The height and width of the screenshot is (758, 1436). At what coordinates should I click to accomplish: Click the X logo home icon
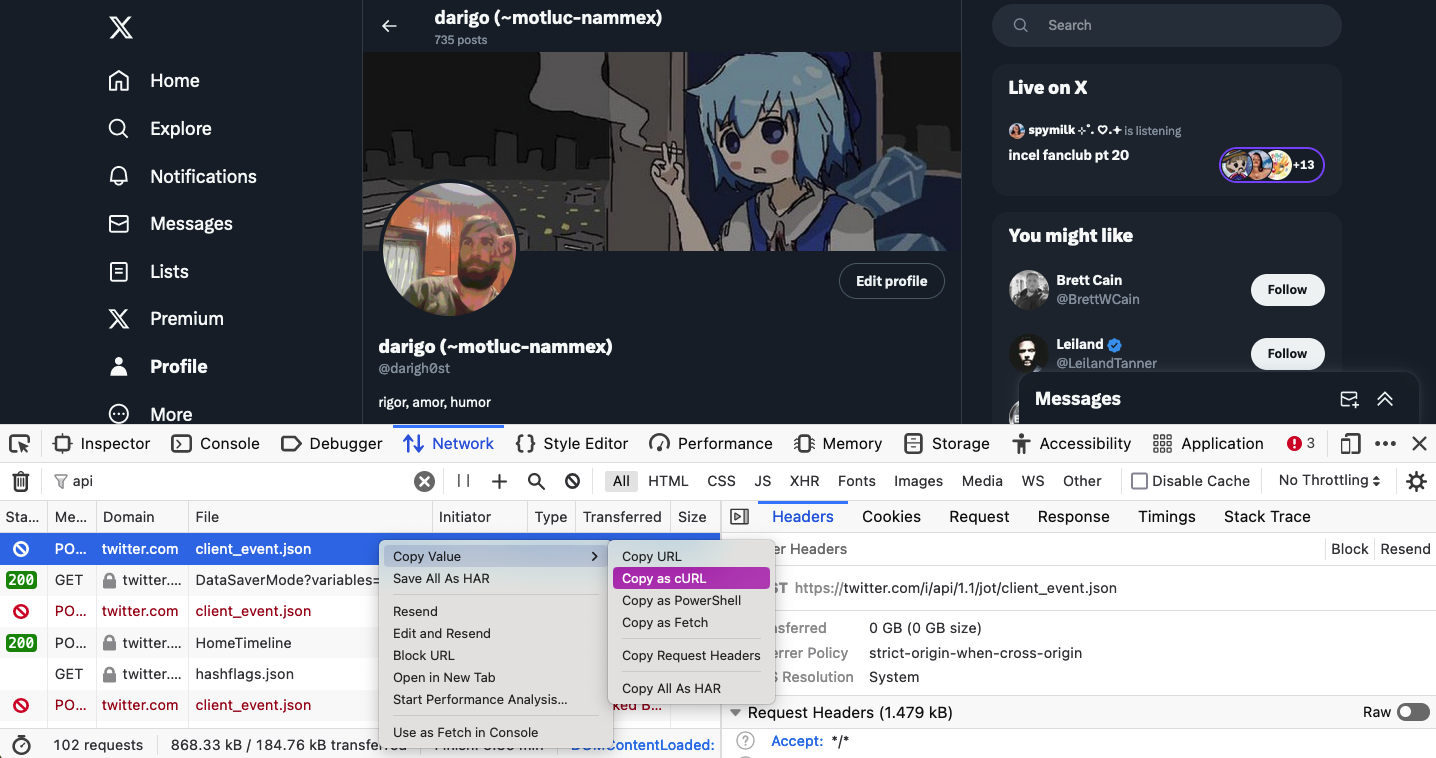point(120,28)
